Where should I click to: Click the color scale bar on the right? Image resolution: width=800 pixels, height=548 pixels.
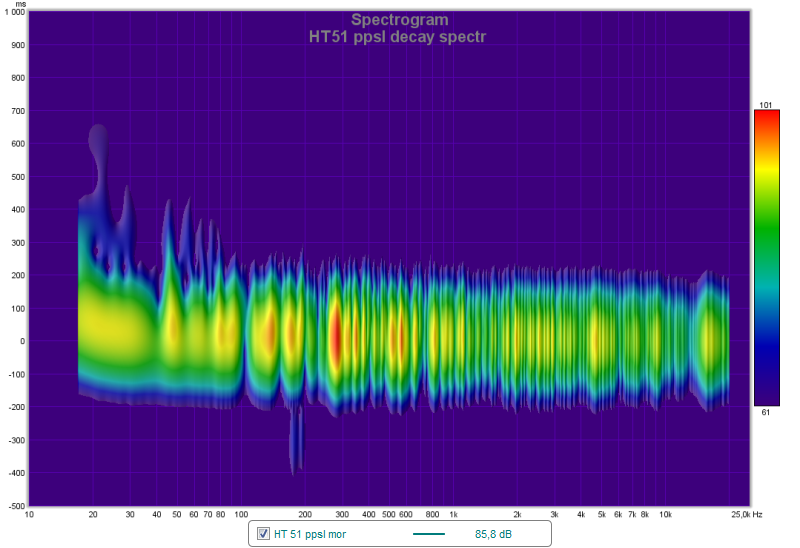[767, 258]
